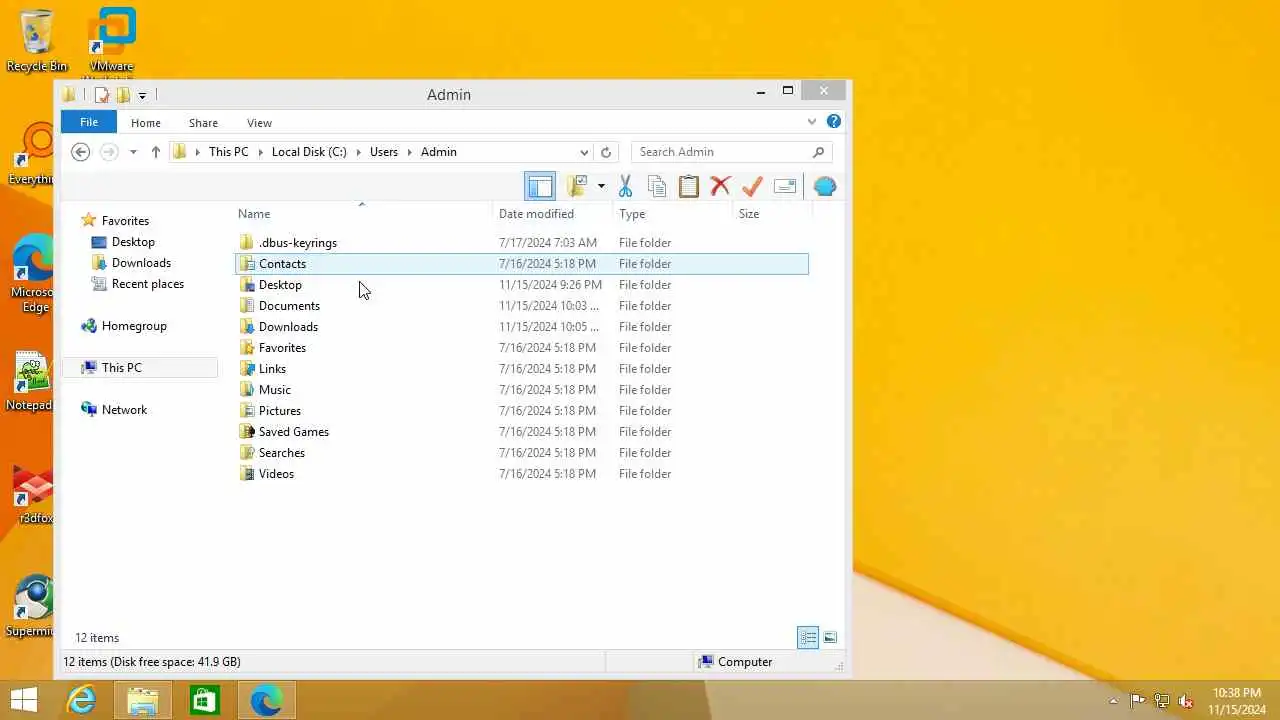This screenshot has width=1280, height=720.
Task: Click the E-mail envelope toolbar icon
Action: (785, 186)
